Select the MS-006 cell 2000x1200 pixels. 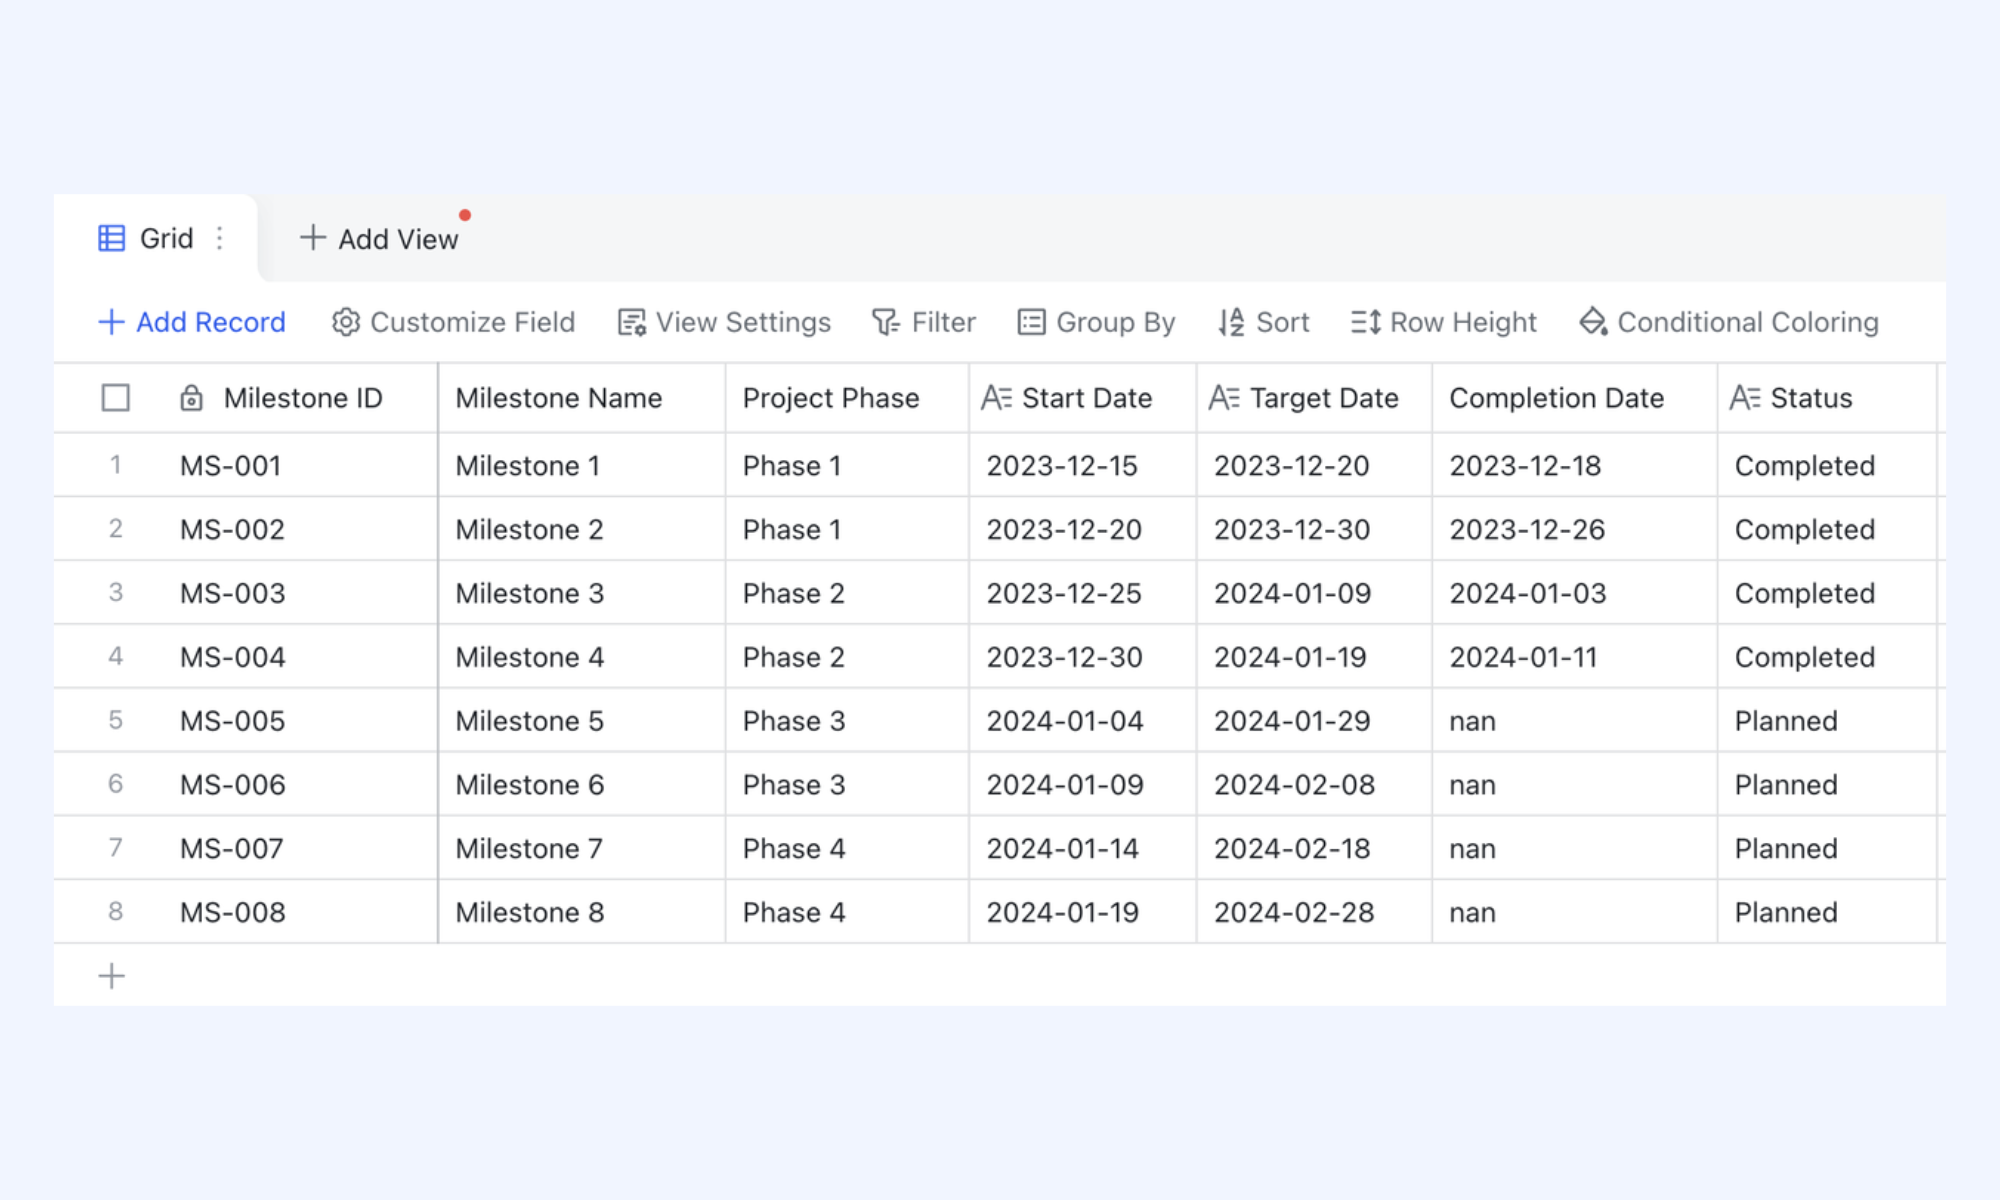pyautogui.click(x=303, y=784)
